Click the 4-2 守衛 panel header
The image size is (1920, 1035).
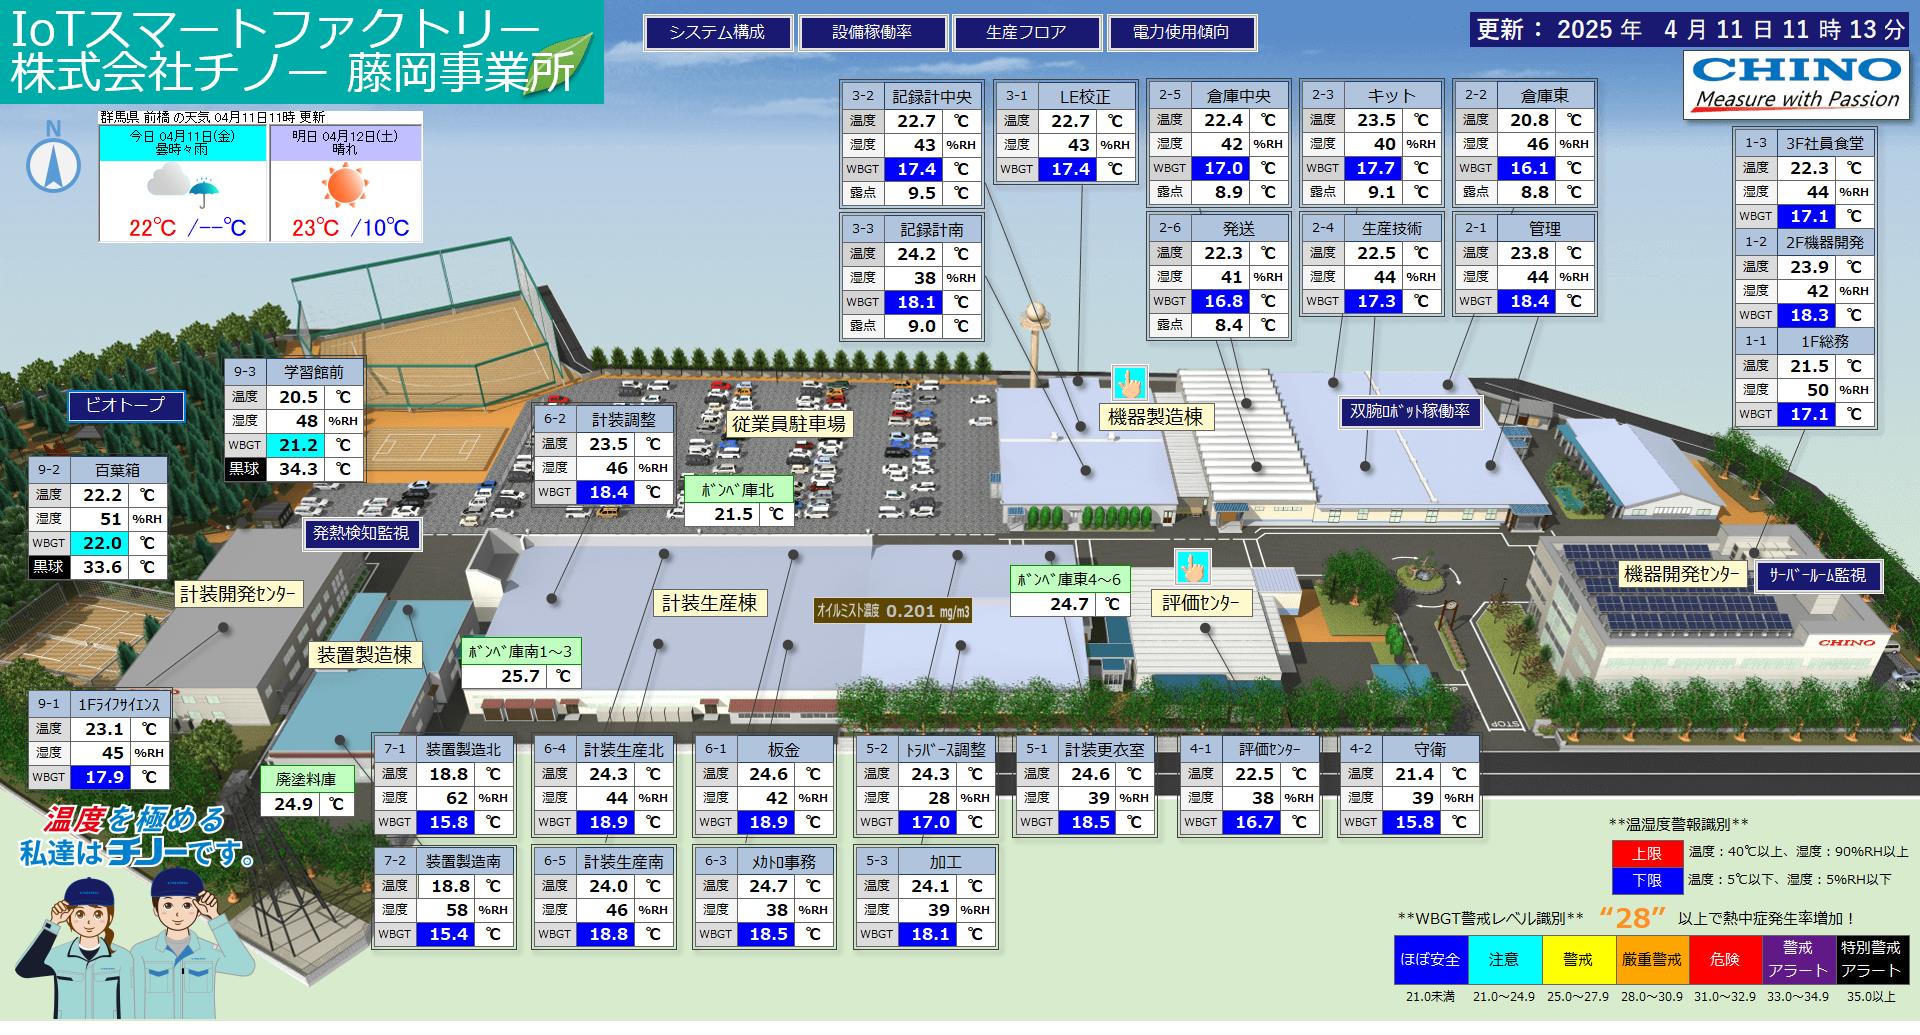pyautogui.click(x=1410, y=750)
